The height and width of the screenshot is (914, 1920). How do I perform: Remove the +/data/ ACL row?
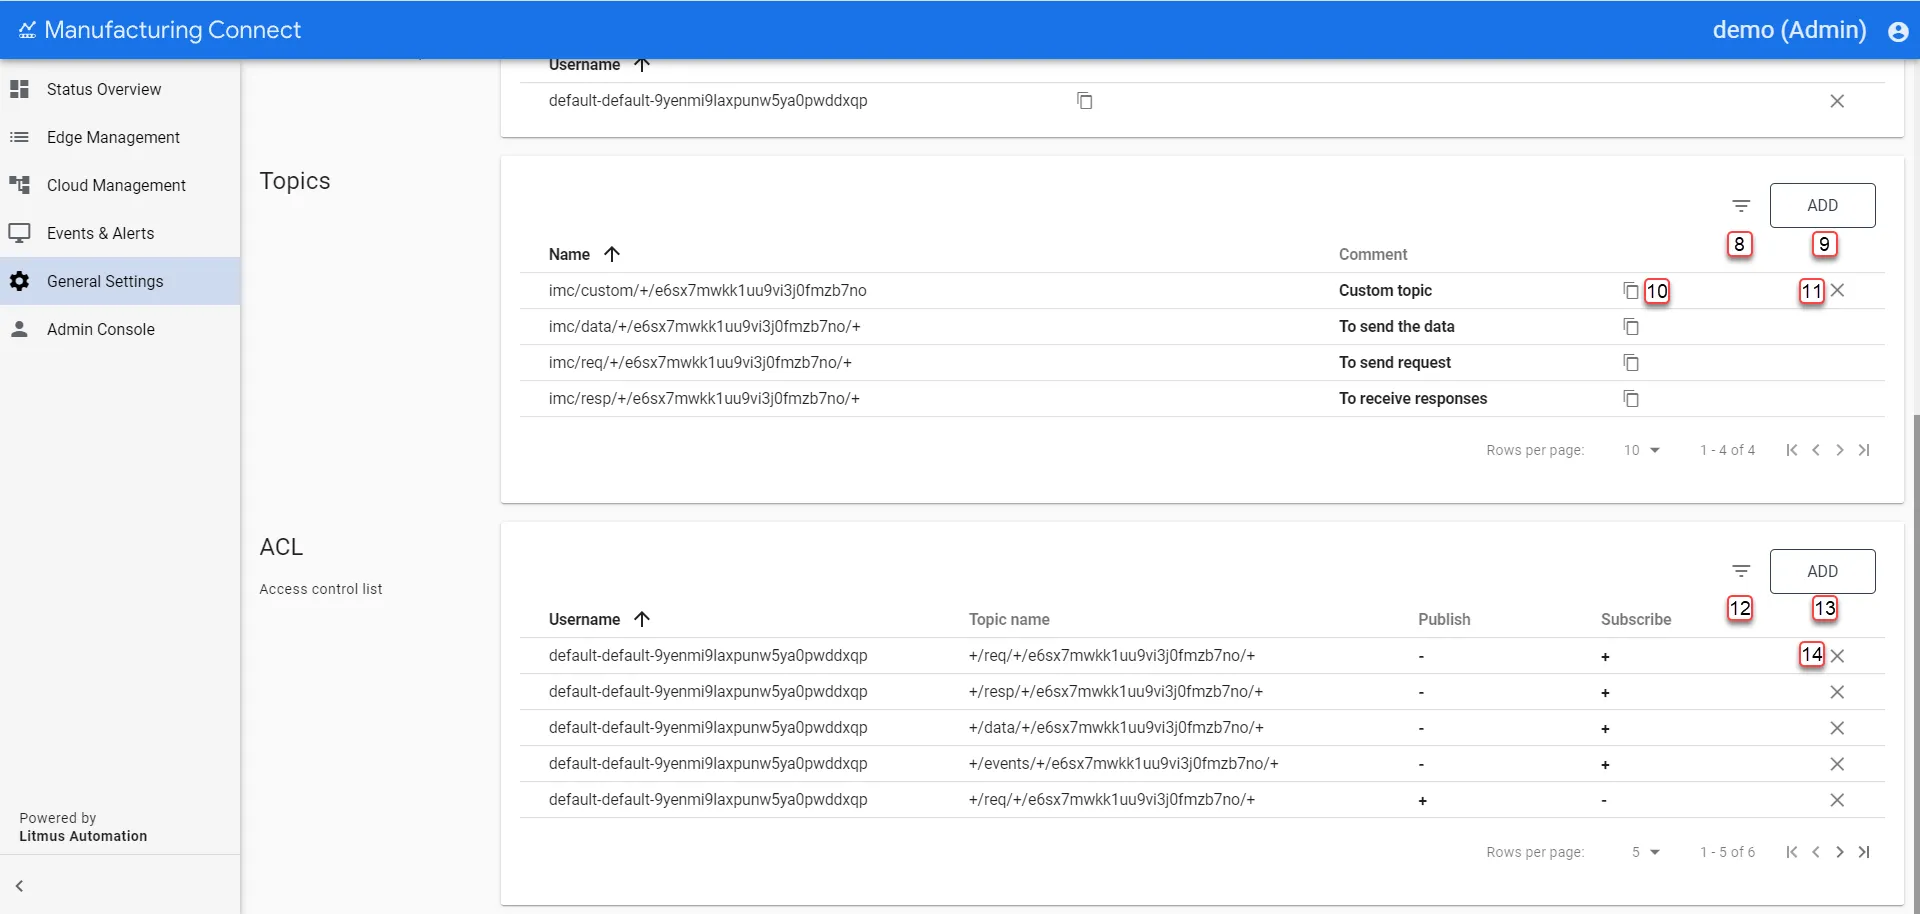(x=1837, y=728)
